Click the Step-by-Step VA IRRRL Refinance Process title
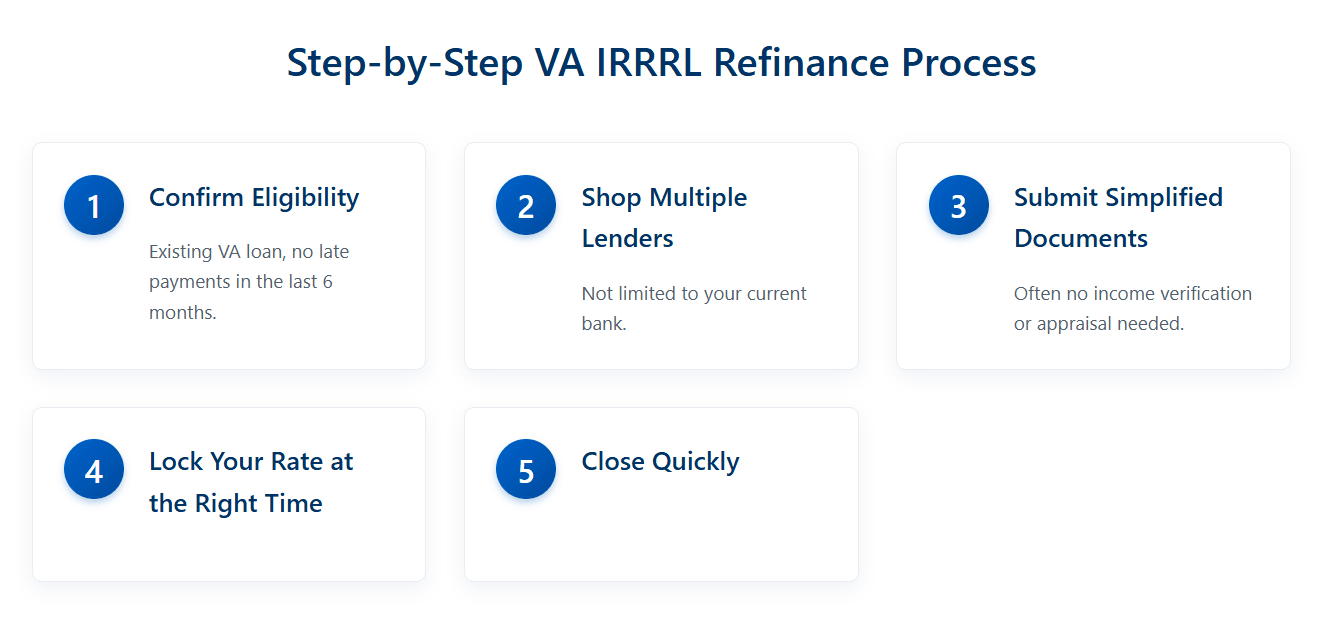This screenshot has width=1320, height=624. [661, 62]
